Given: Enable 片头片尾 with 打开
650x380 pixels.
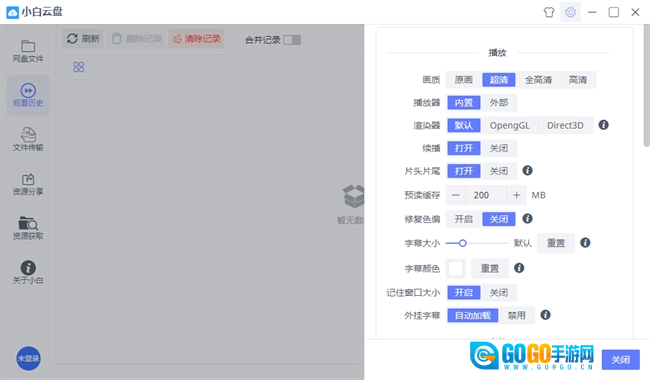Looking at the screenshot, I should pyautogui.click(x=463, y=171).
